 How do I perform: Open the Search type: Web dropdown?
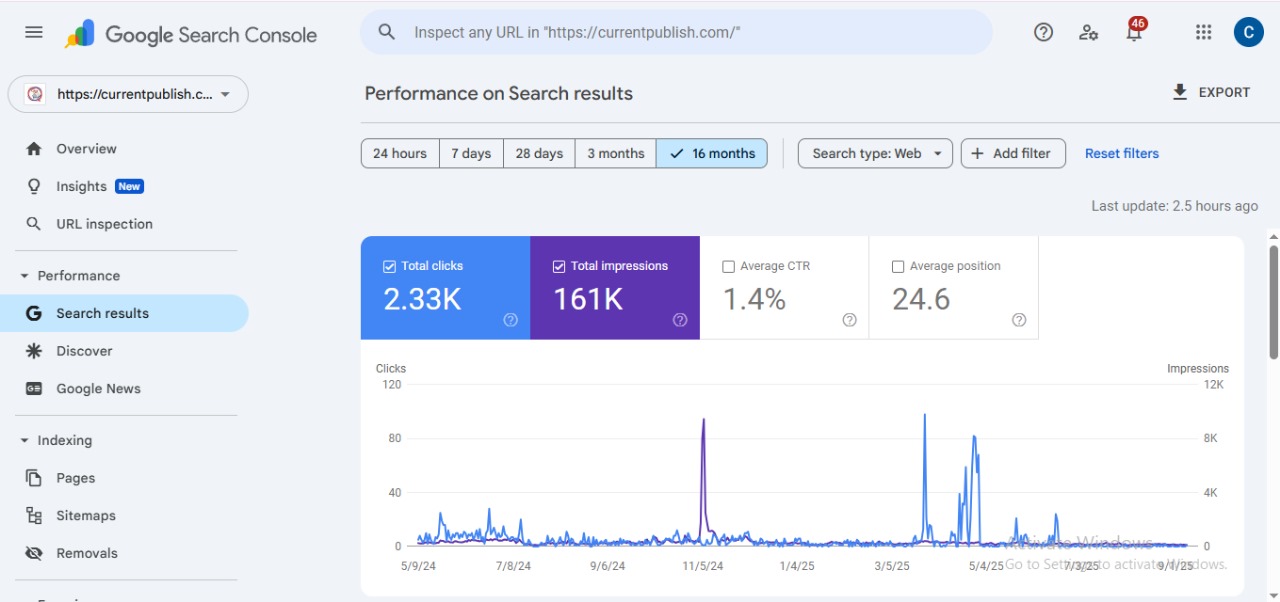click(875, 153)
